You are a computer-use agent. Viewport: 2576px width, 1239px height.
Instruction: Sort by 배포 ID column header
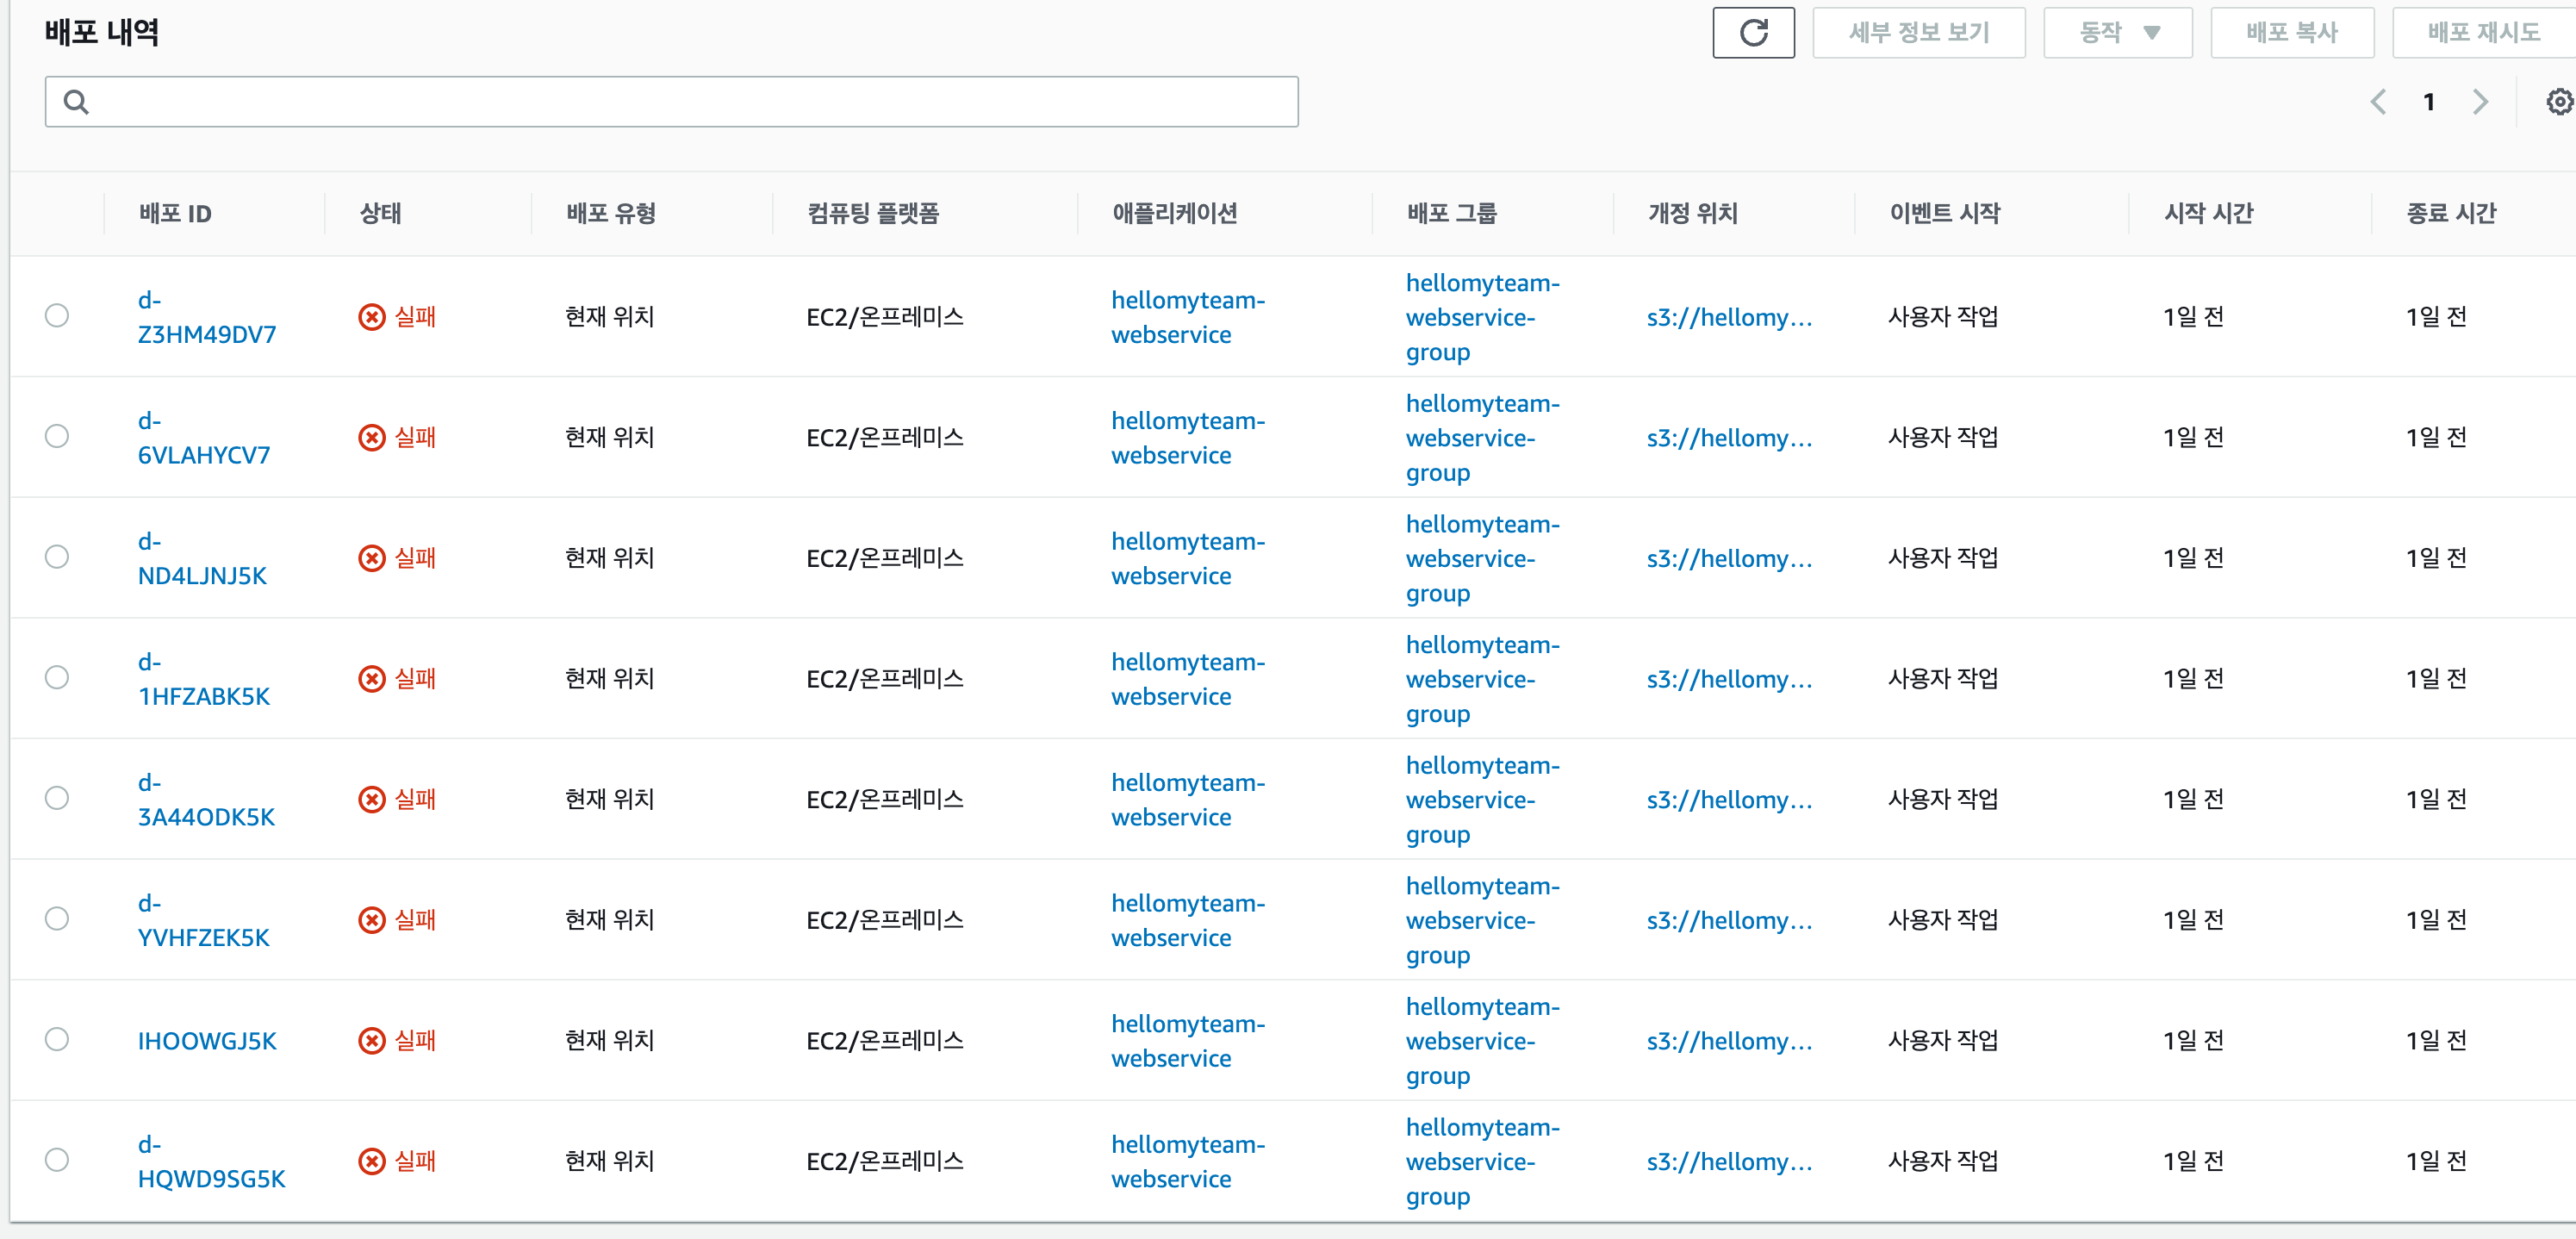tap(175, 213)
